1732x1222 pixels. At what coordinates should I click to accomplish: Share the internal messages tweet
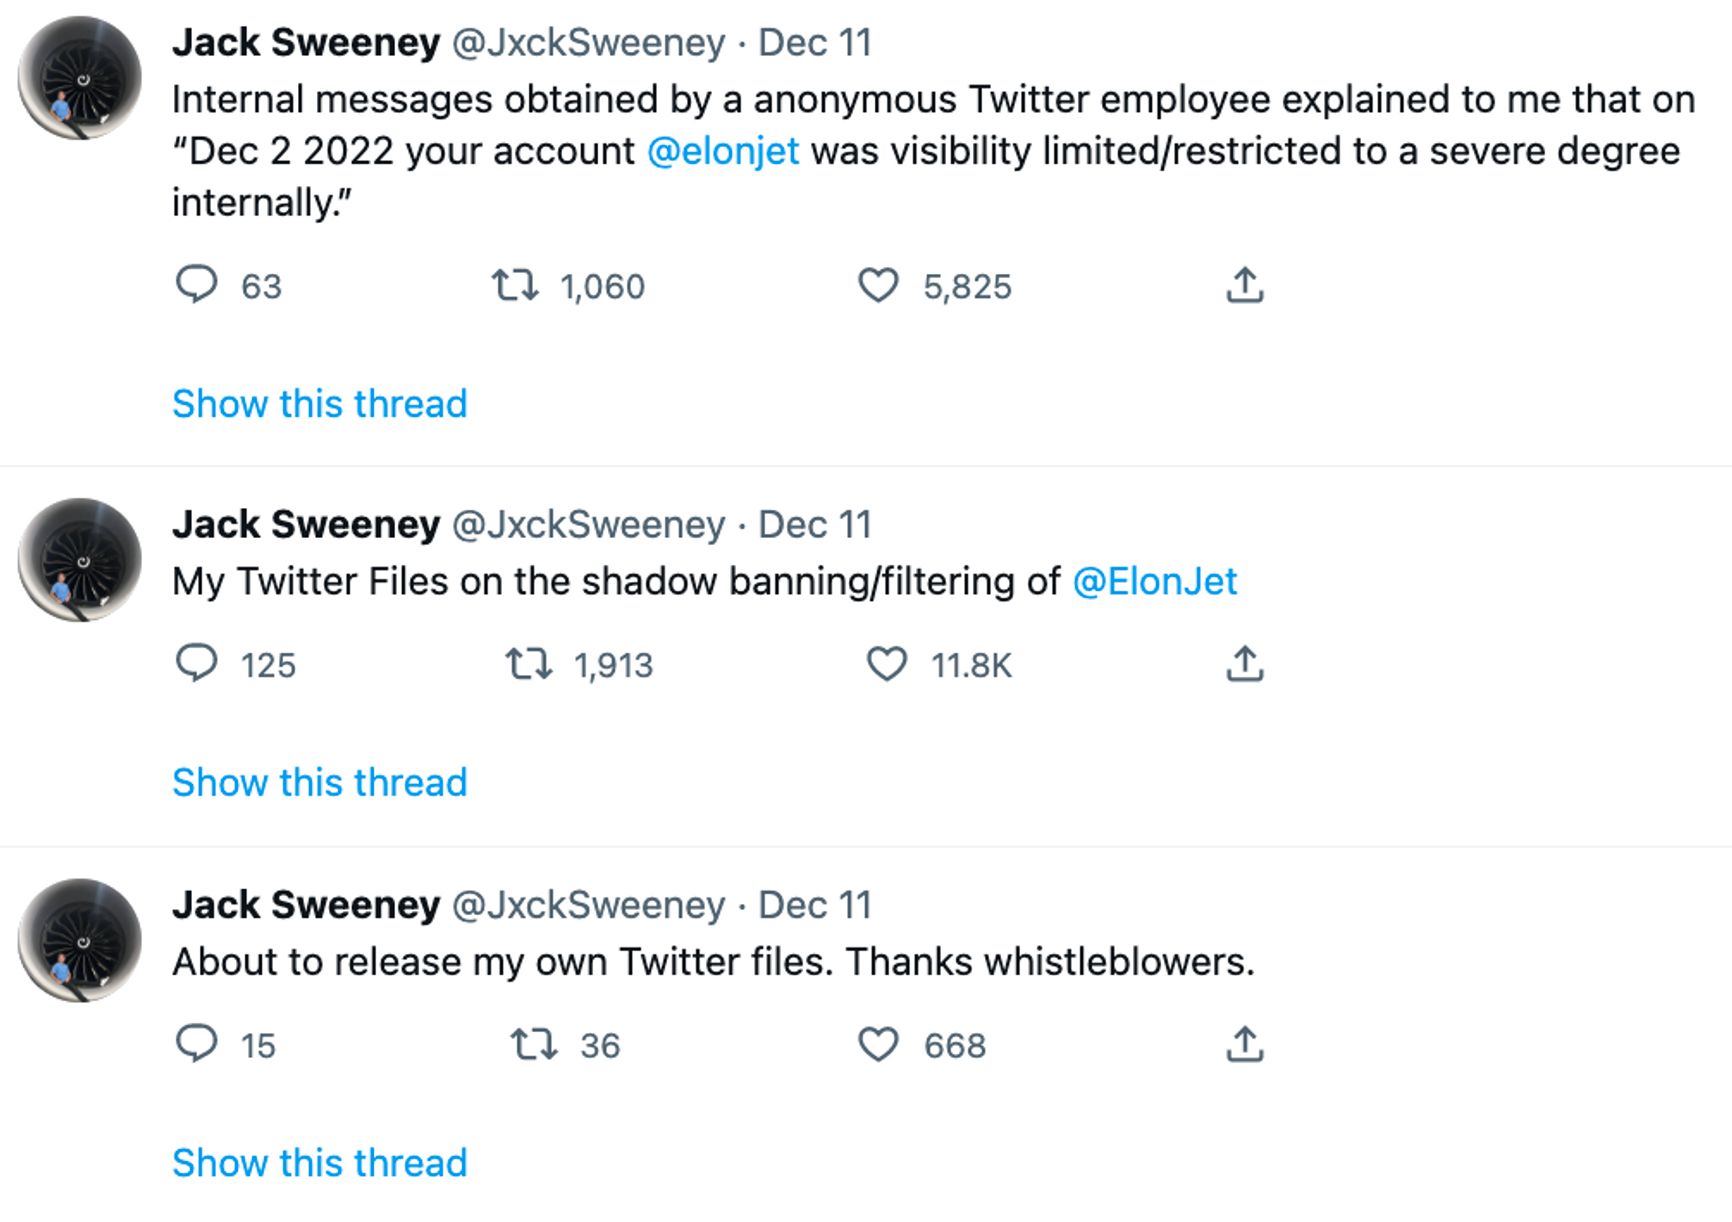(x=1244, y=286)
